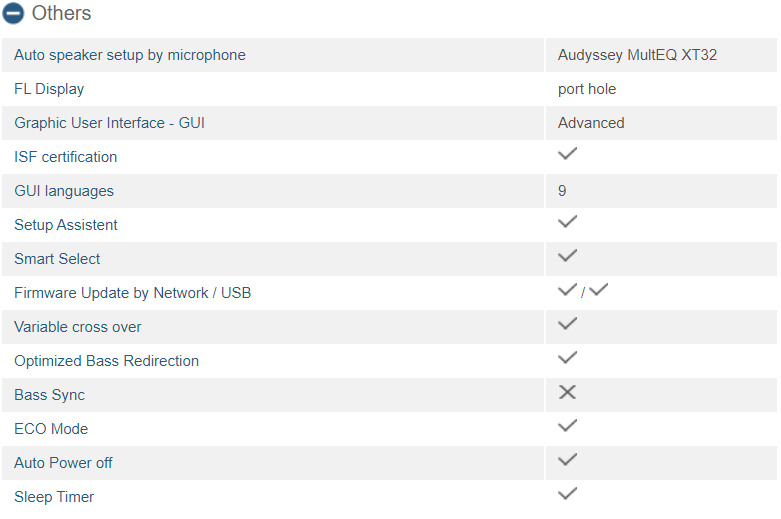Screen dimensions: 781x519
Task: Click the Optimized Bass Redirection checkmark
Action: [x=567, y=358]
